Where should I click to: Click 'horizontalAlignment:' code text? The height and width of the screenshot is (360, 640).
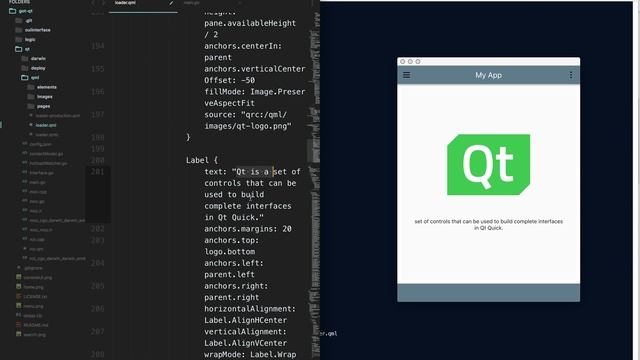click(x=250, y=309)
